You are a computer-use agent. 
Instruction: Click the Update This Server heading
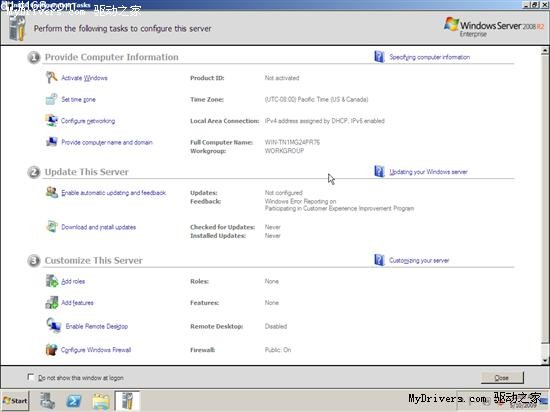tap(87, 172)
